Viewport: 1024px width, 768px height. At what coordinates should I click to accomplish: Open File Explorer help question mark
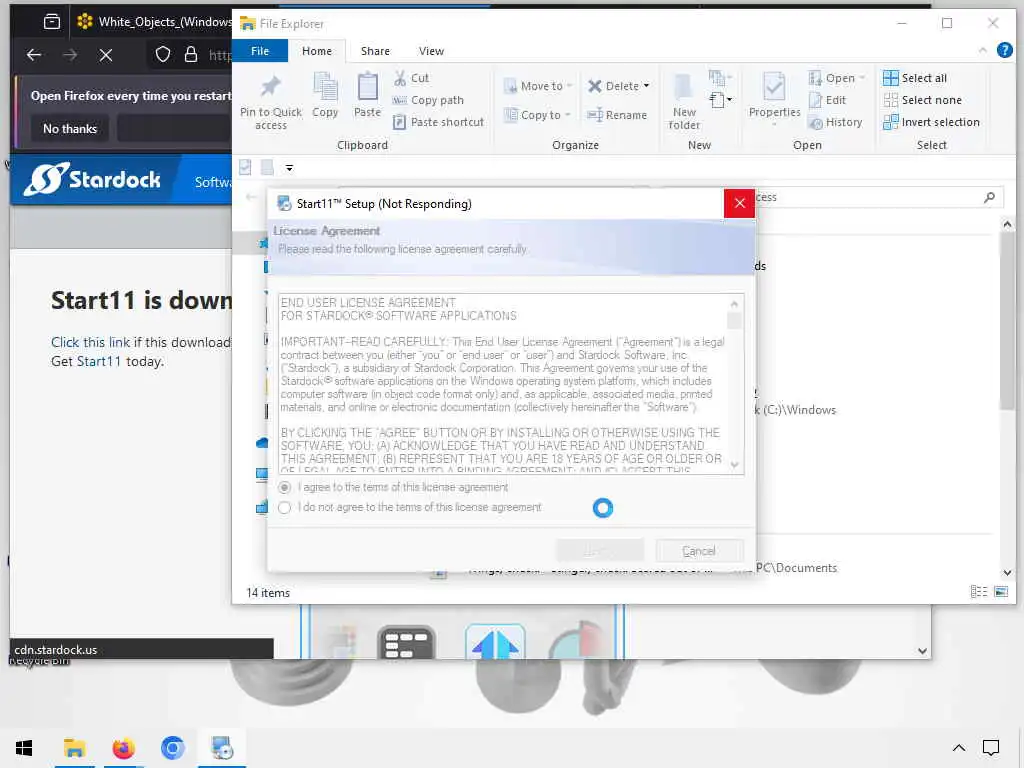point(1004,50)
